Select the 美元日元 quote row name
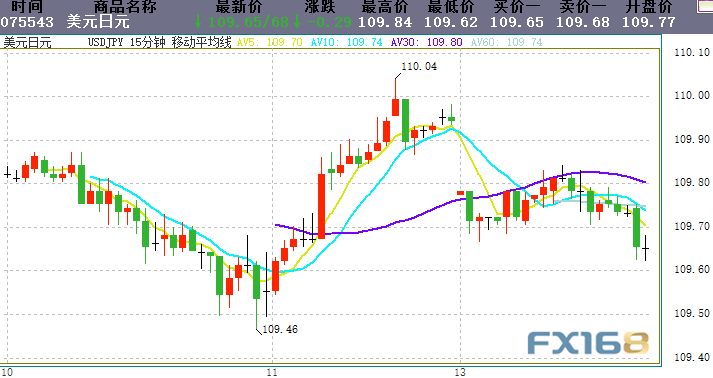The height and width of the screenshot is (378, 713). coord(98,22)
